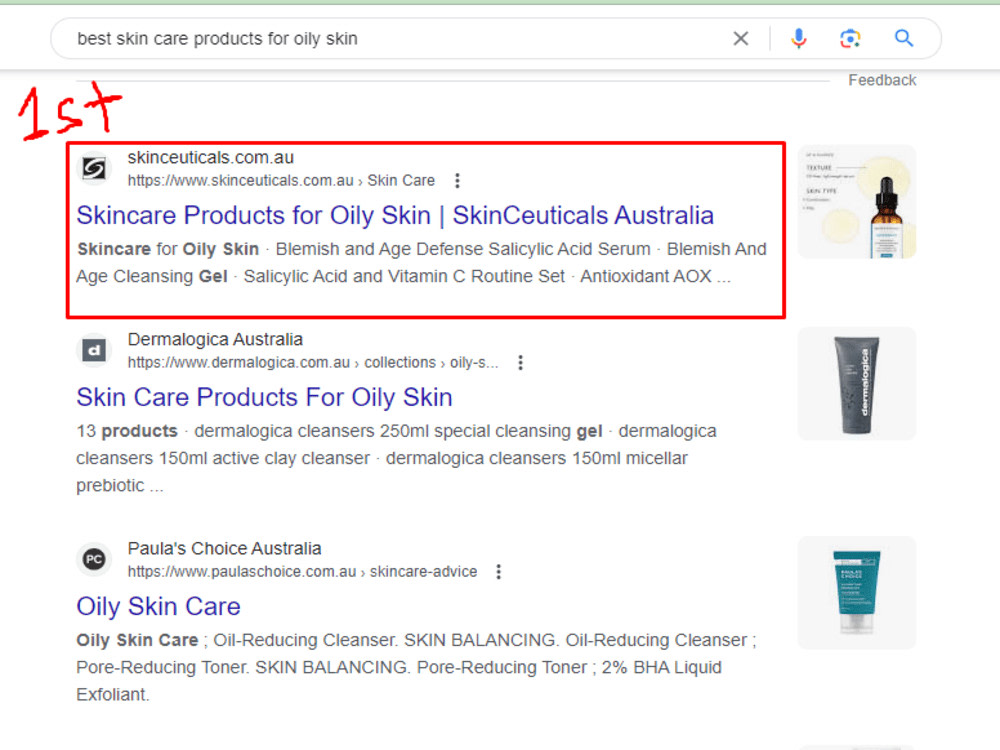
Task: Open Google Lens image search icon
Action: point(850,39)
